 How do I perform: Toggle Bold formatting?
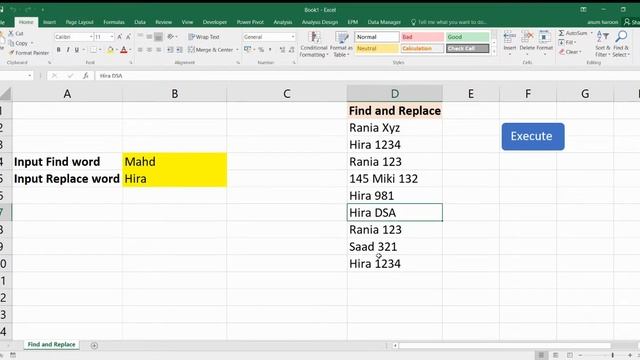coord(59,50)
